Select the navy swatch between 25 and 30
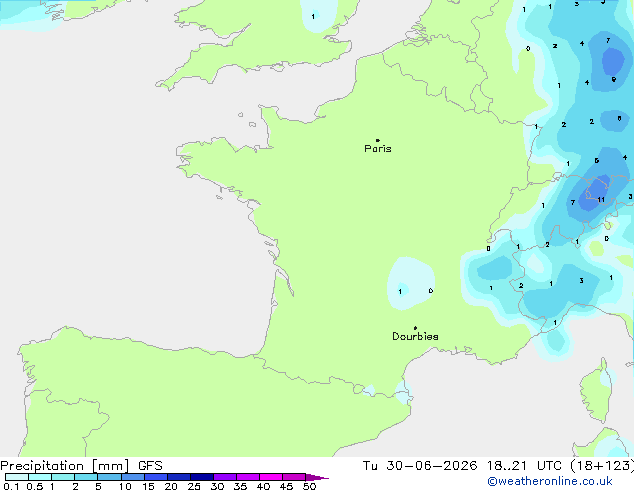Screen dimensions: 634x490 (202, 477)
